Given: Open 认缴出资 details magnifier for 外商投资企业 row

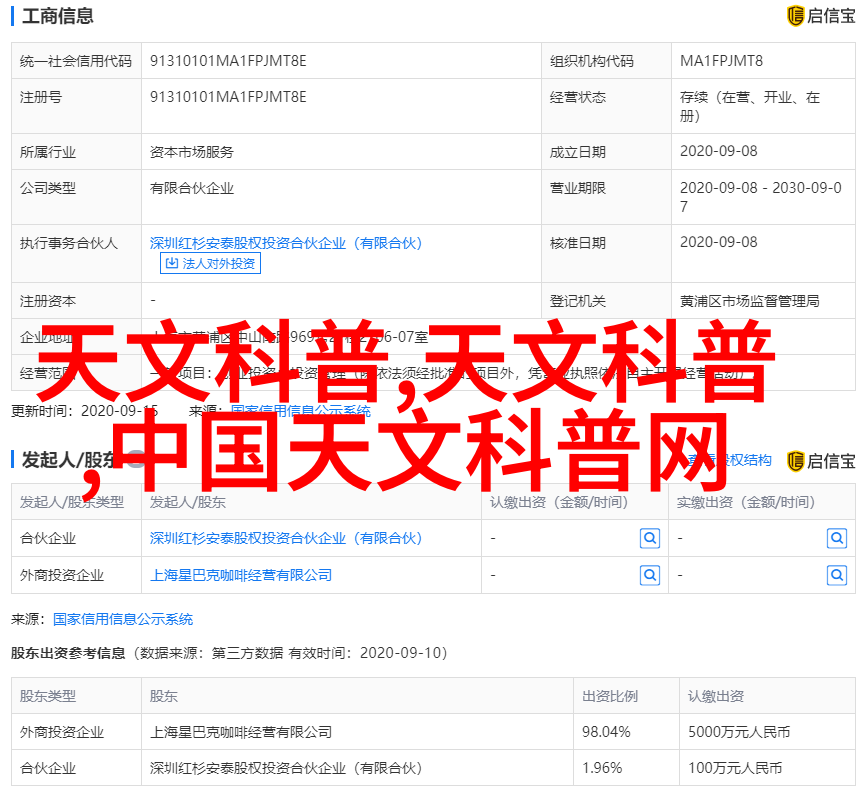Looking at the screenshot, I should click(x=650, y=576).
